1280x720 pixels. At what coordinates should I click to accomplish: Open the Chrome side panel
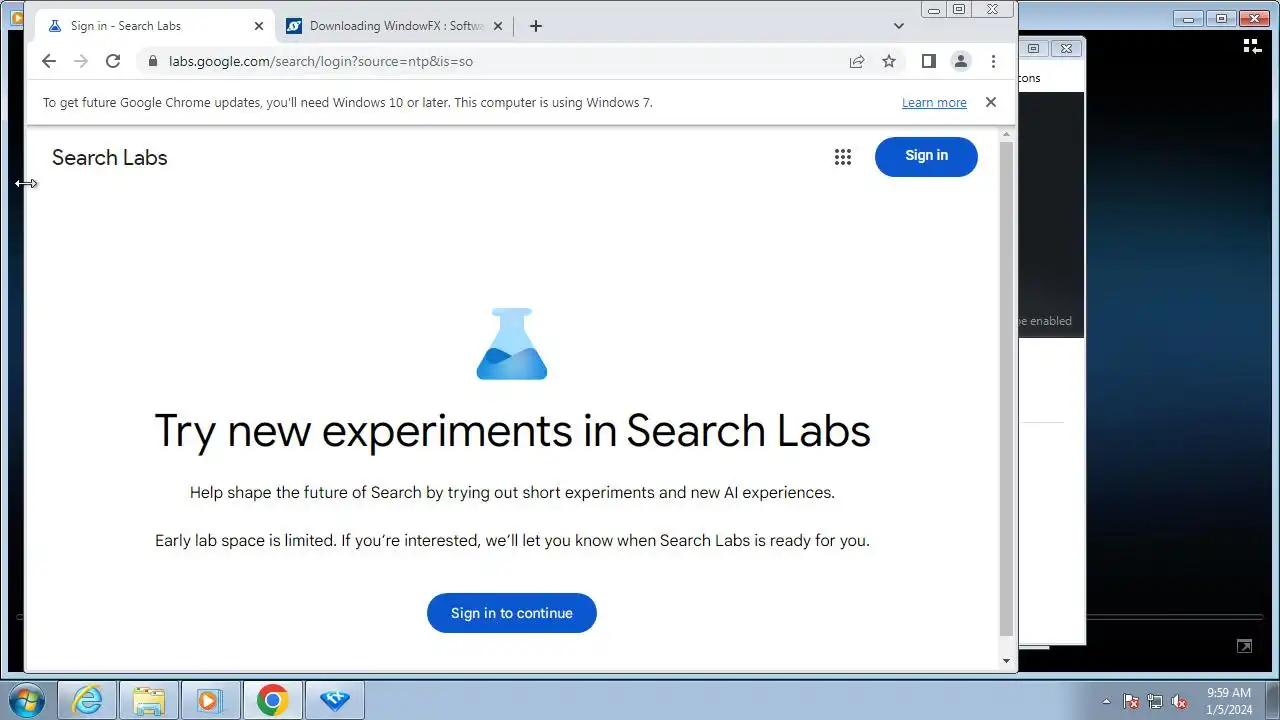point(928,61)
